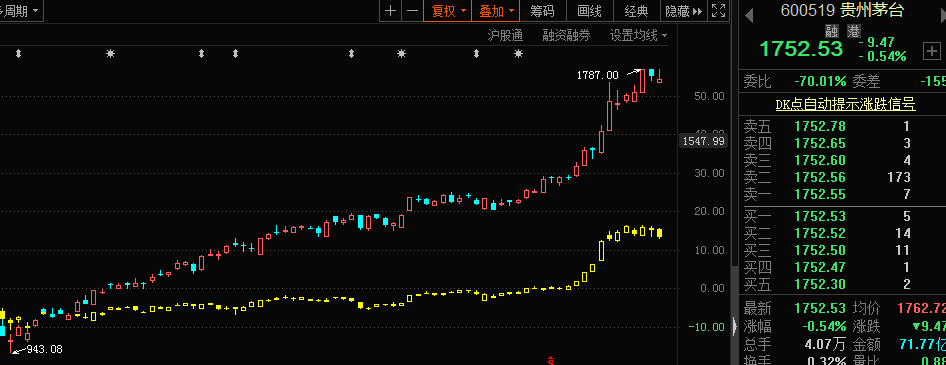Click stock title 600519 贵州茅台
Viewport: 946px width, 365px height.
tap(842, 10)
